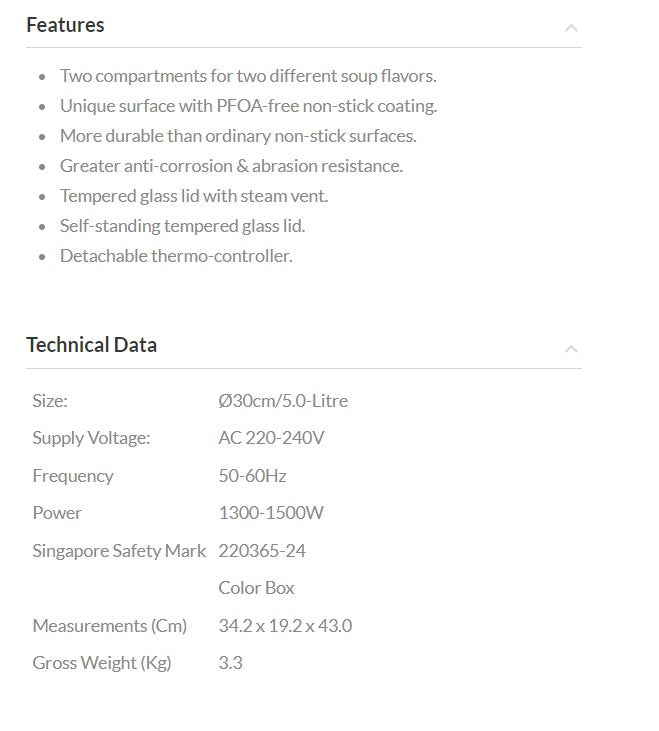
Task: Click the 1300-1500W power value
Action: [271, 513]
